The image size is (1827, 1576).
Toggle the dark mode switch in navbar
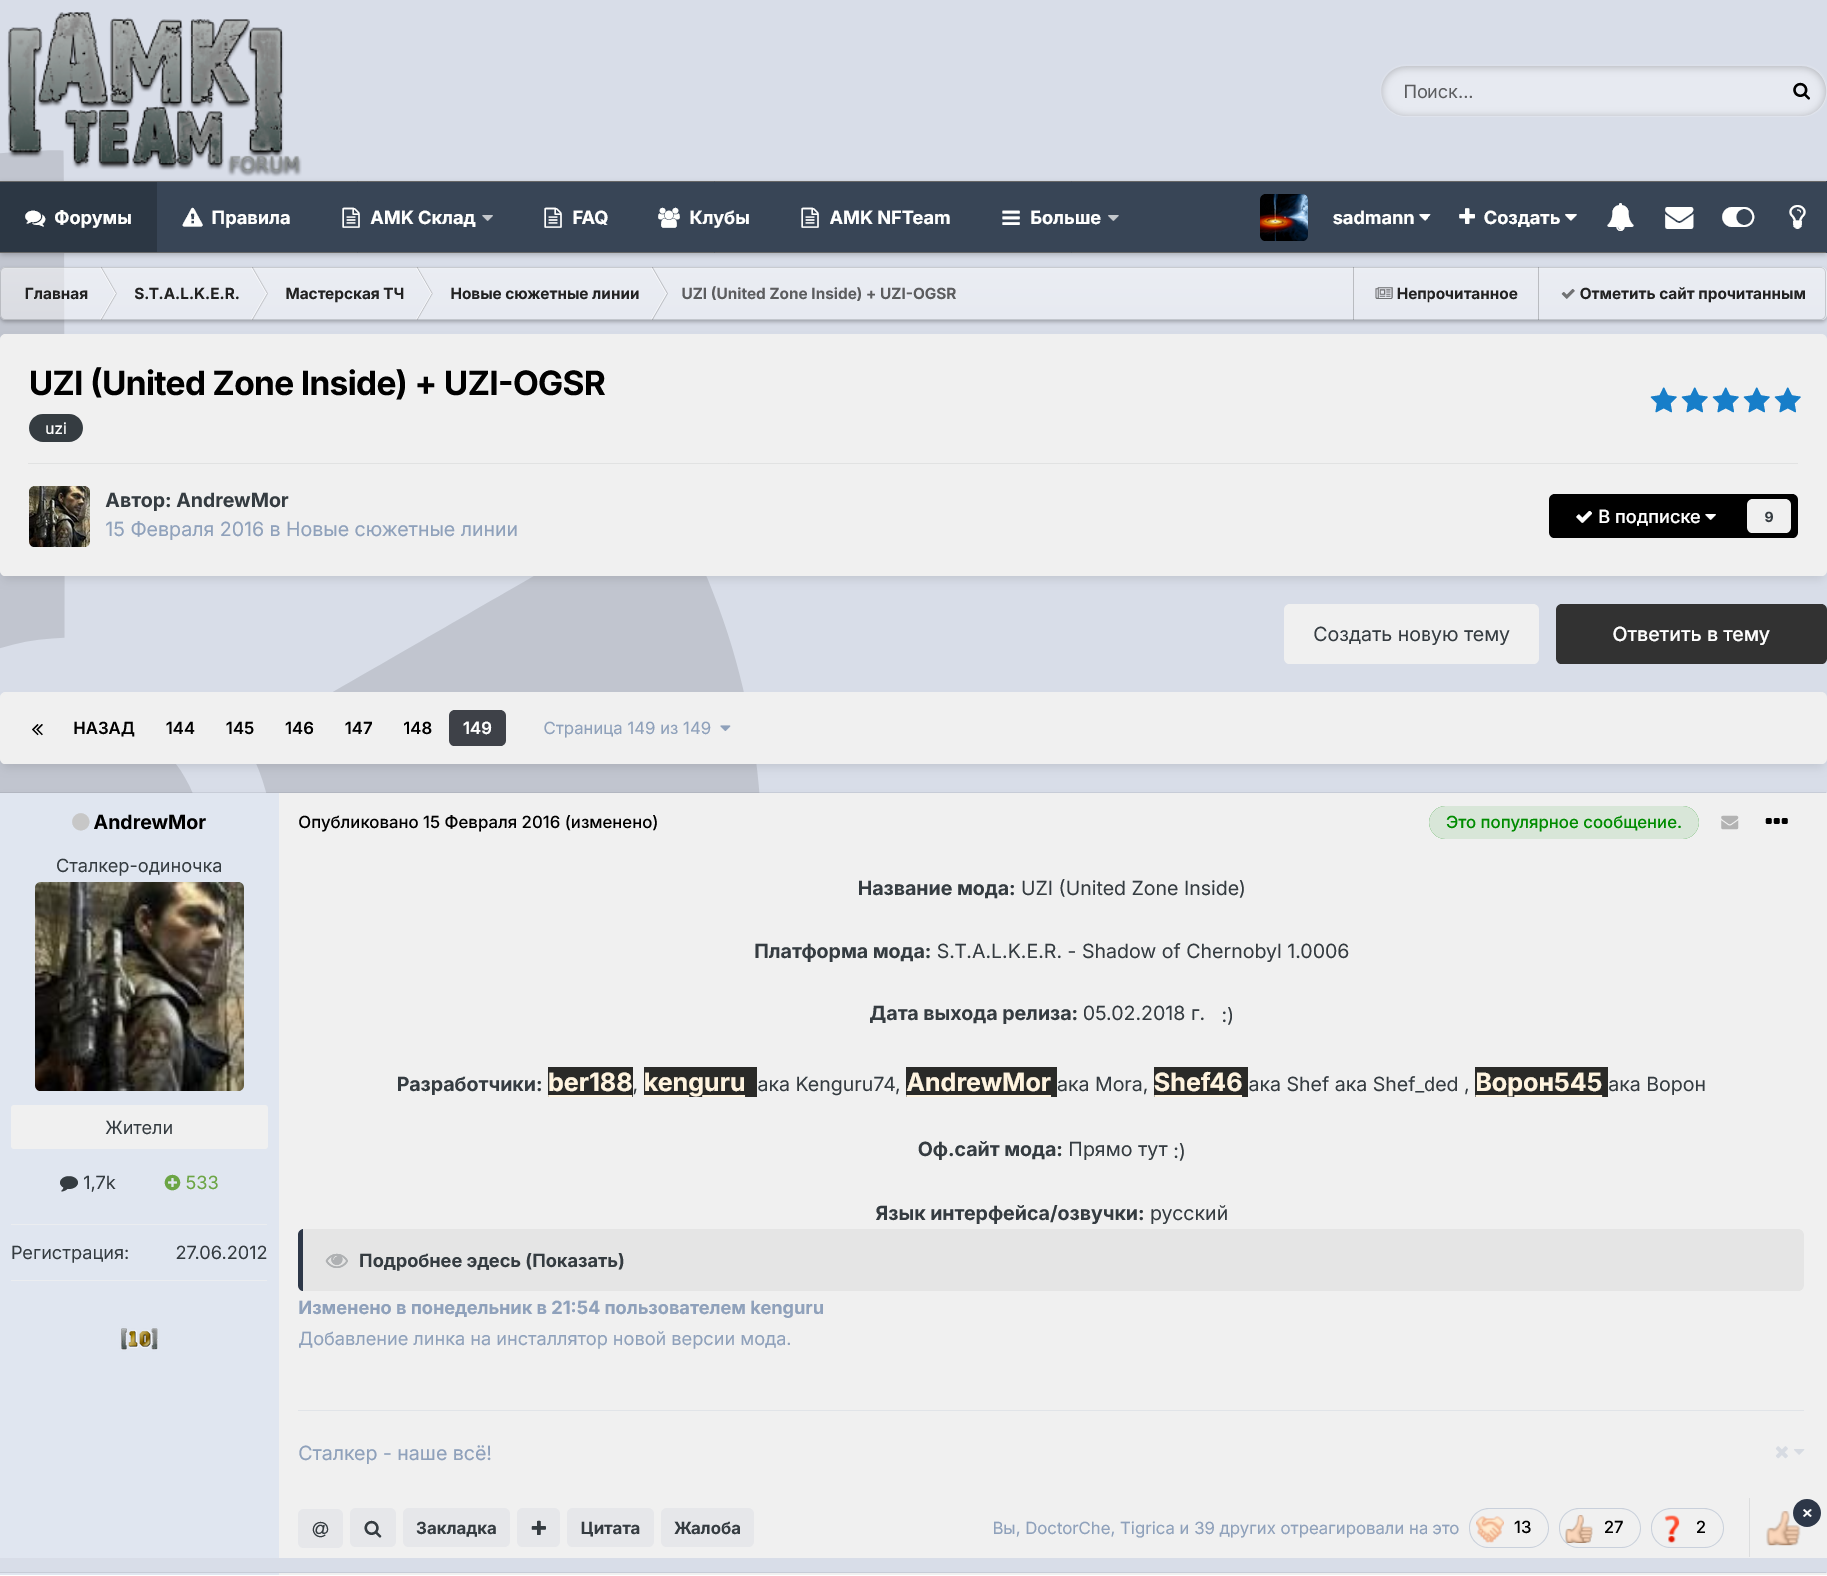click(x=1737, y=217)
